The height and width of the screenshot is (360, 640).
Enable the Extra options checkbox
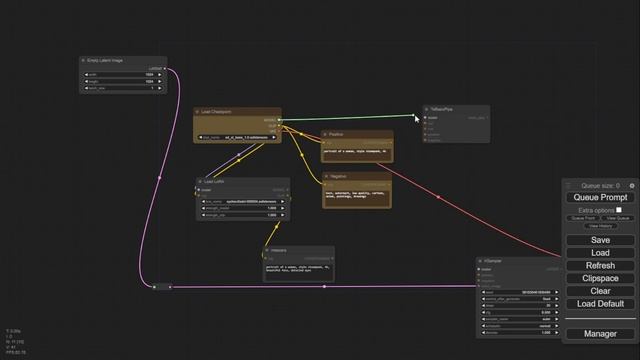click(619, 210)
